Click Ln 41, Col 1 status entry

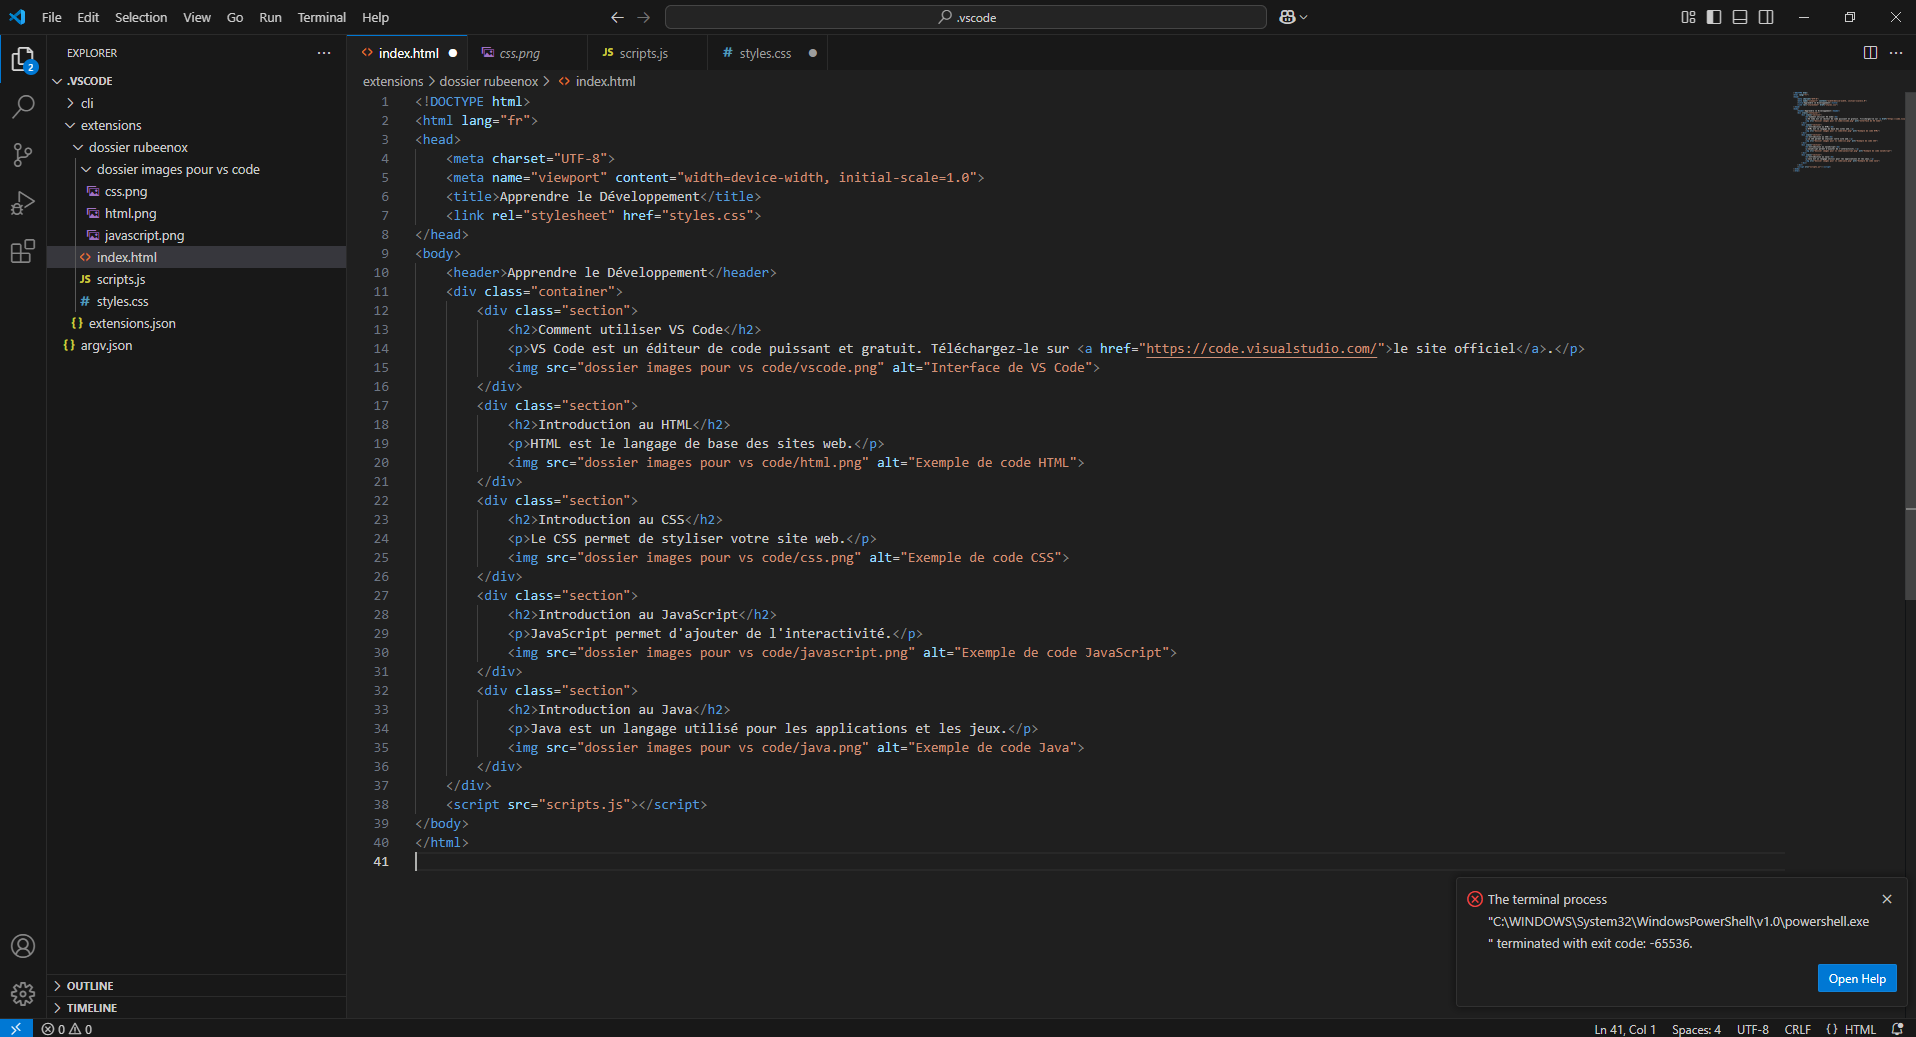(1625, 1029)
